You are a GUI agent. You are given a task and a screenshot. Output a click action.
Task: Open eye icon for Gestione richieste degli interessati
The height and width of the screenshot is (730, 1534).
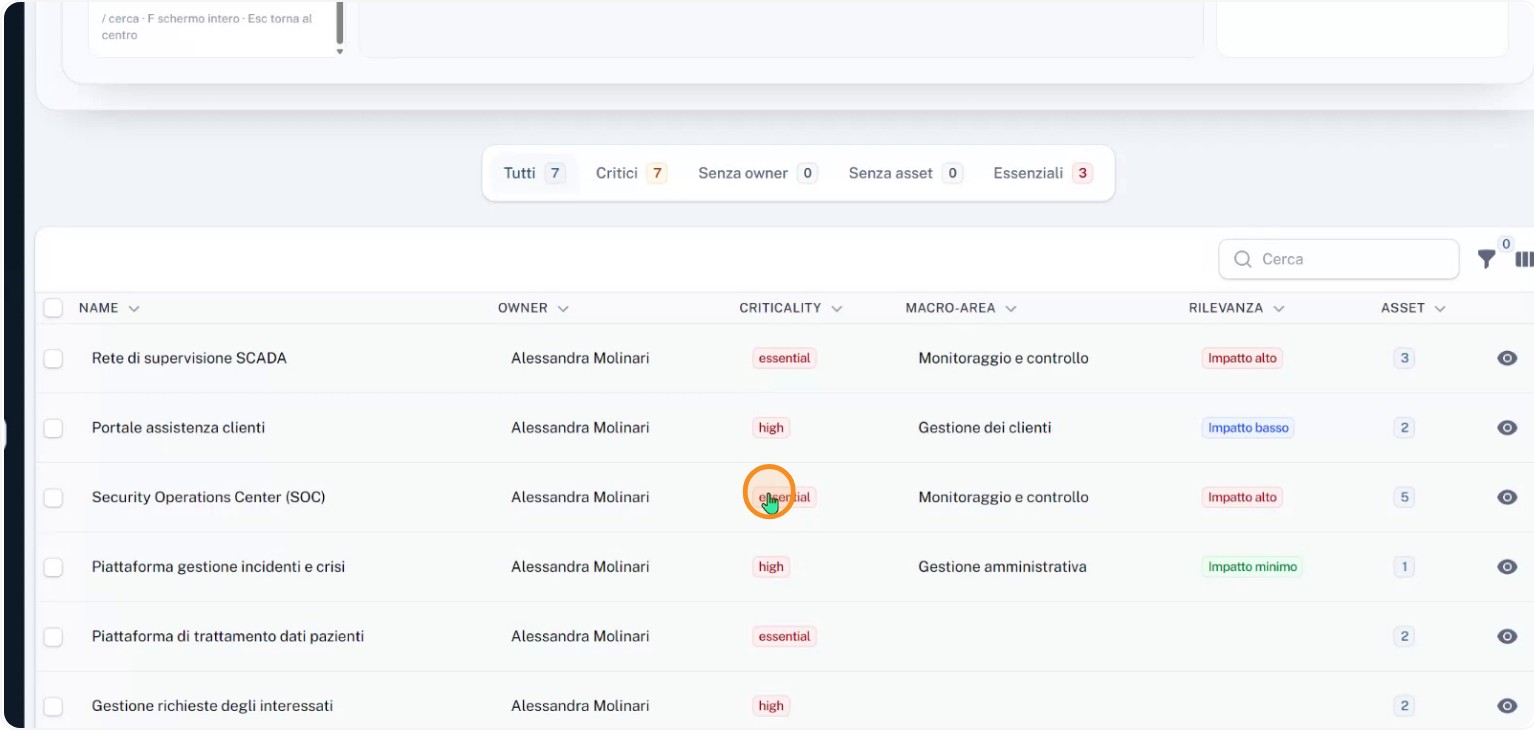(1507, 706)
